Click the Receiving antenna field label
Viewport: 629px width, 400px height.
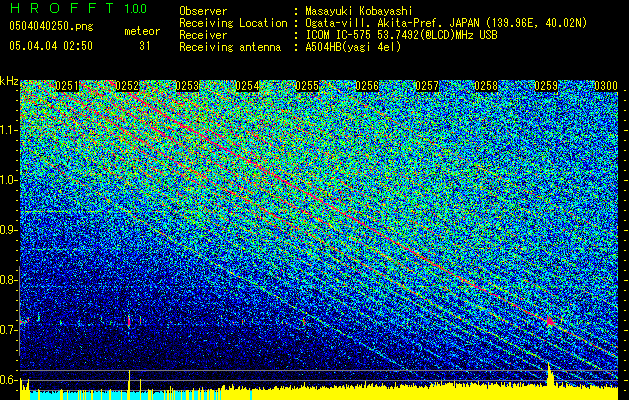coord(230,47)
